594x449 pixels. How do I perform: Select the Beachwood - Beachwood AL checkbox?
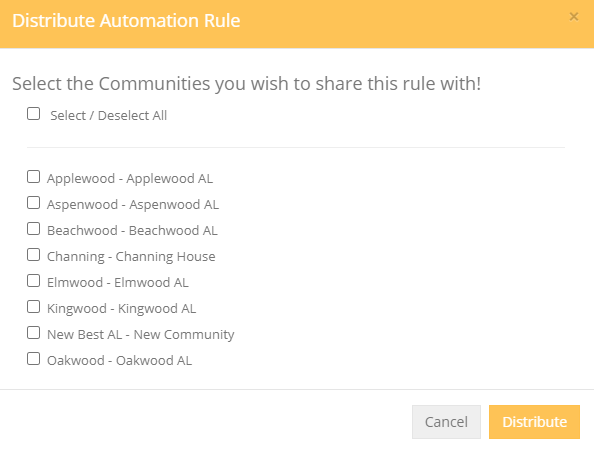pyautogui.click(x=33, y=228)
